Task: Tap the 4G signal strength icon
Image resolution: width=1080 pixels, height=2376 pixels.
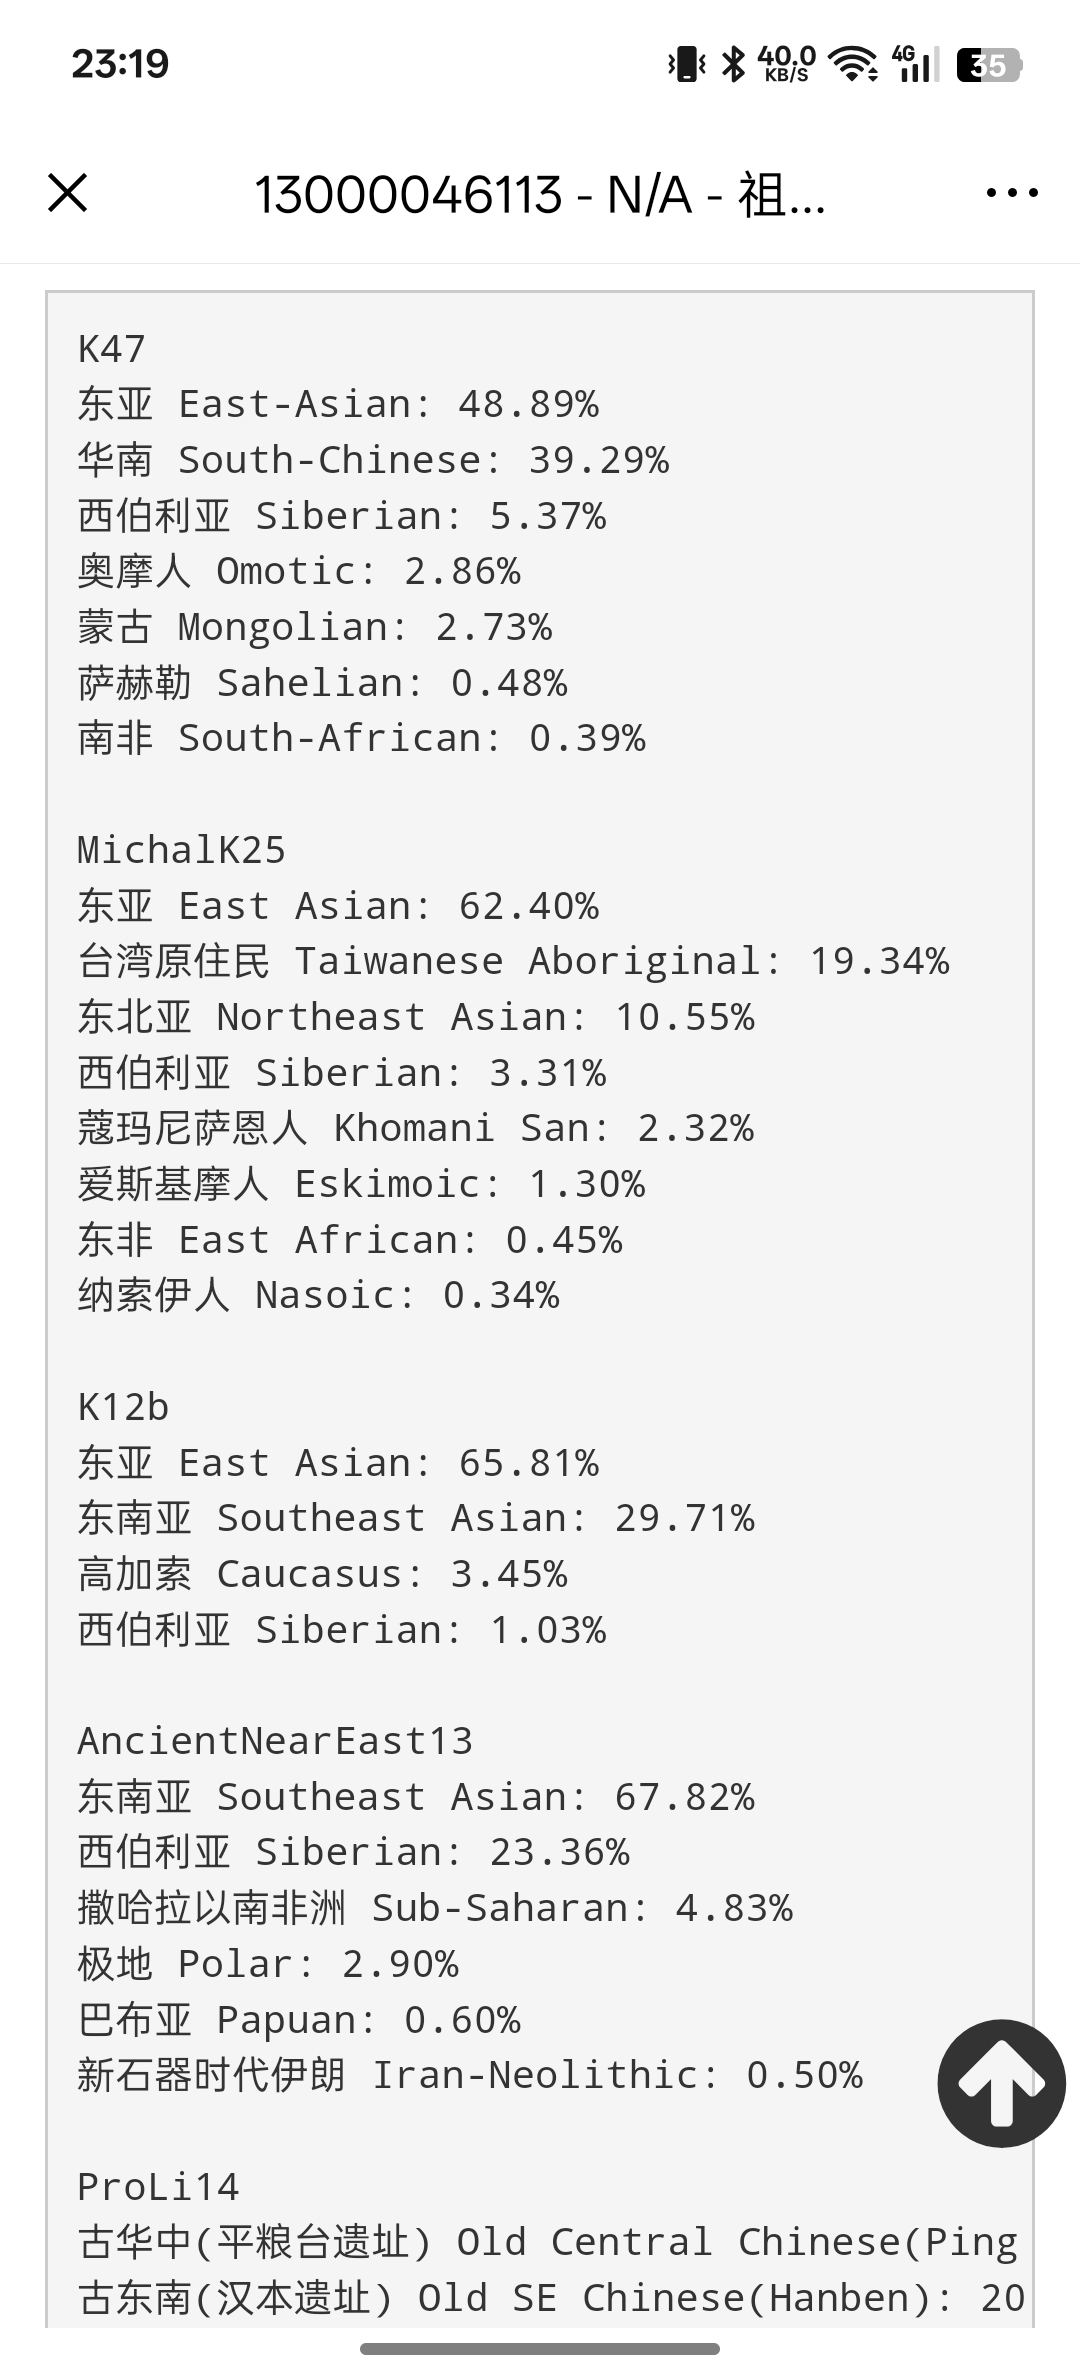Action: (914, 65)
